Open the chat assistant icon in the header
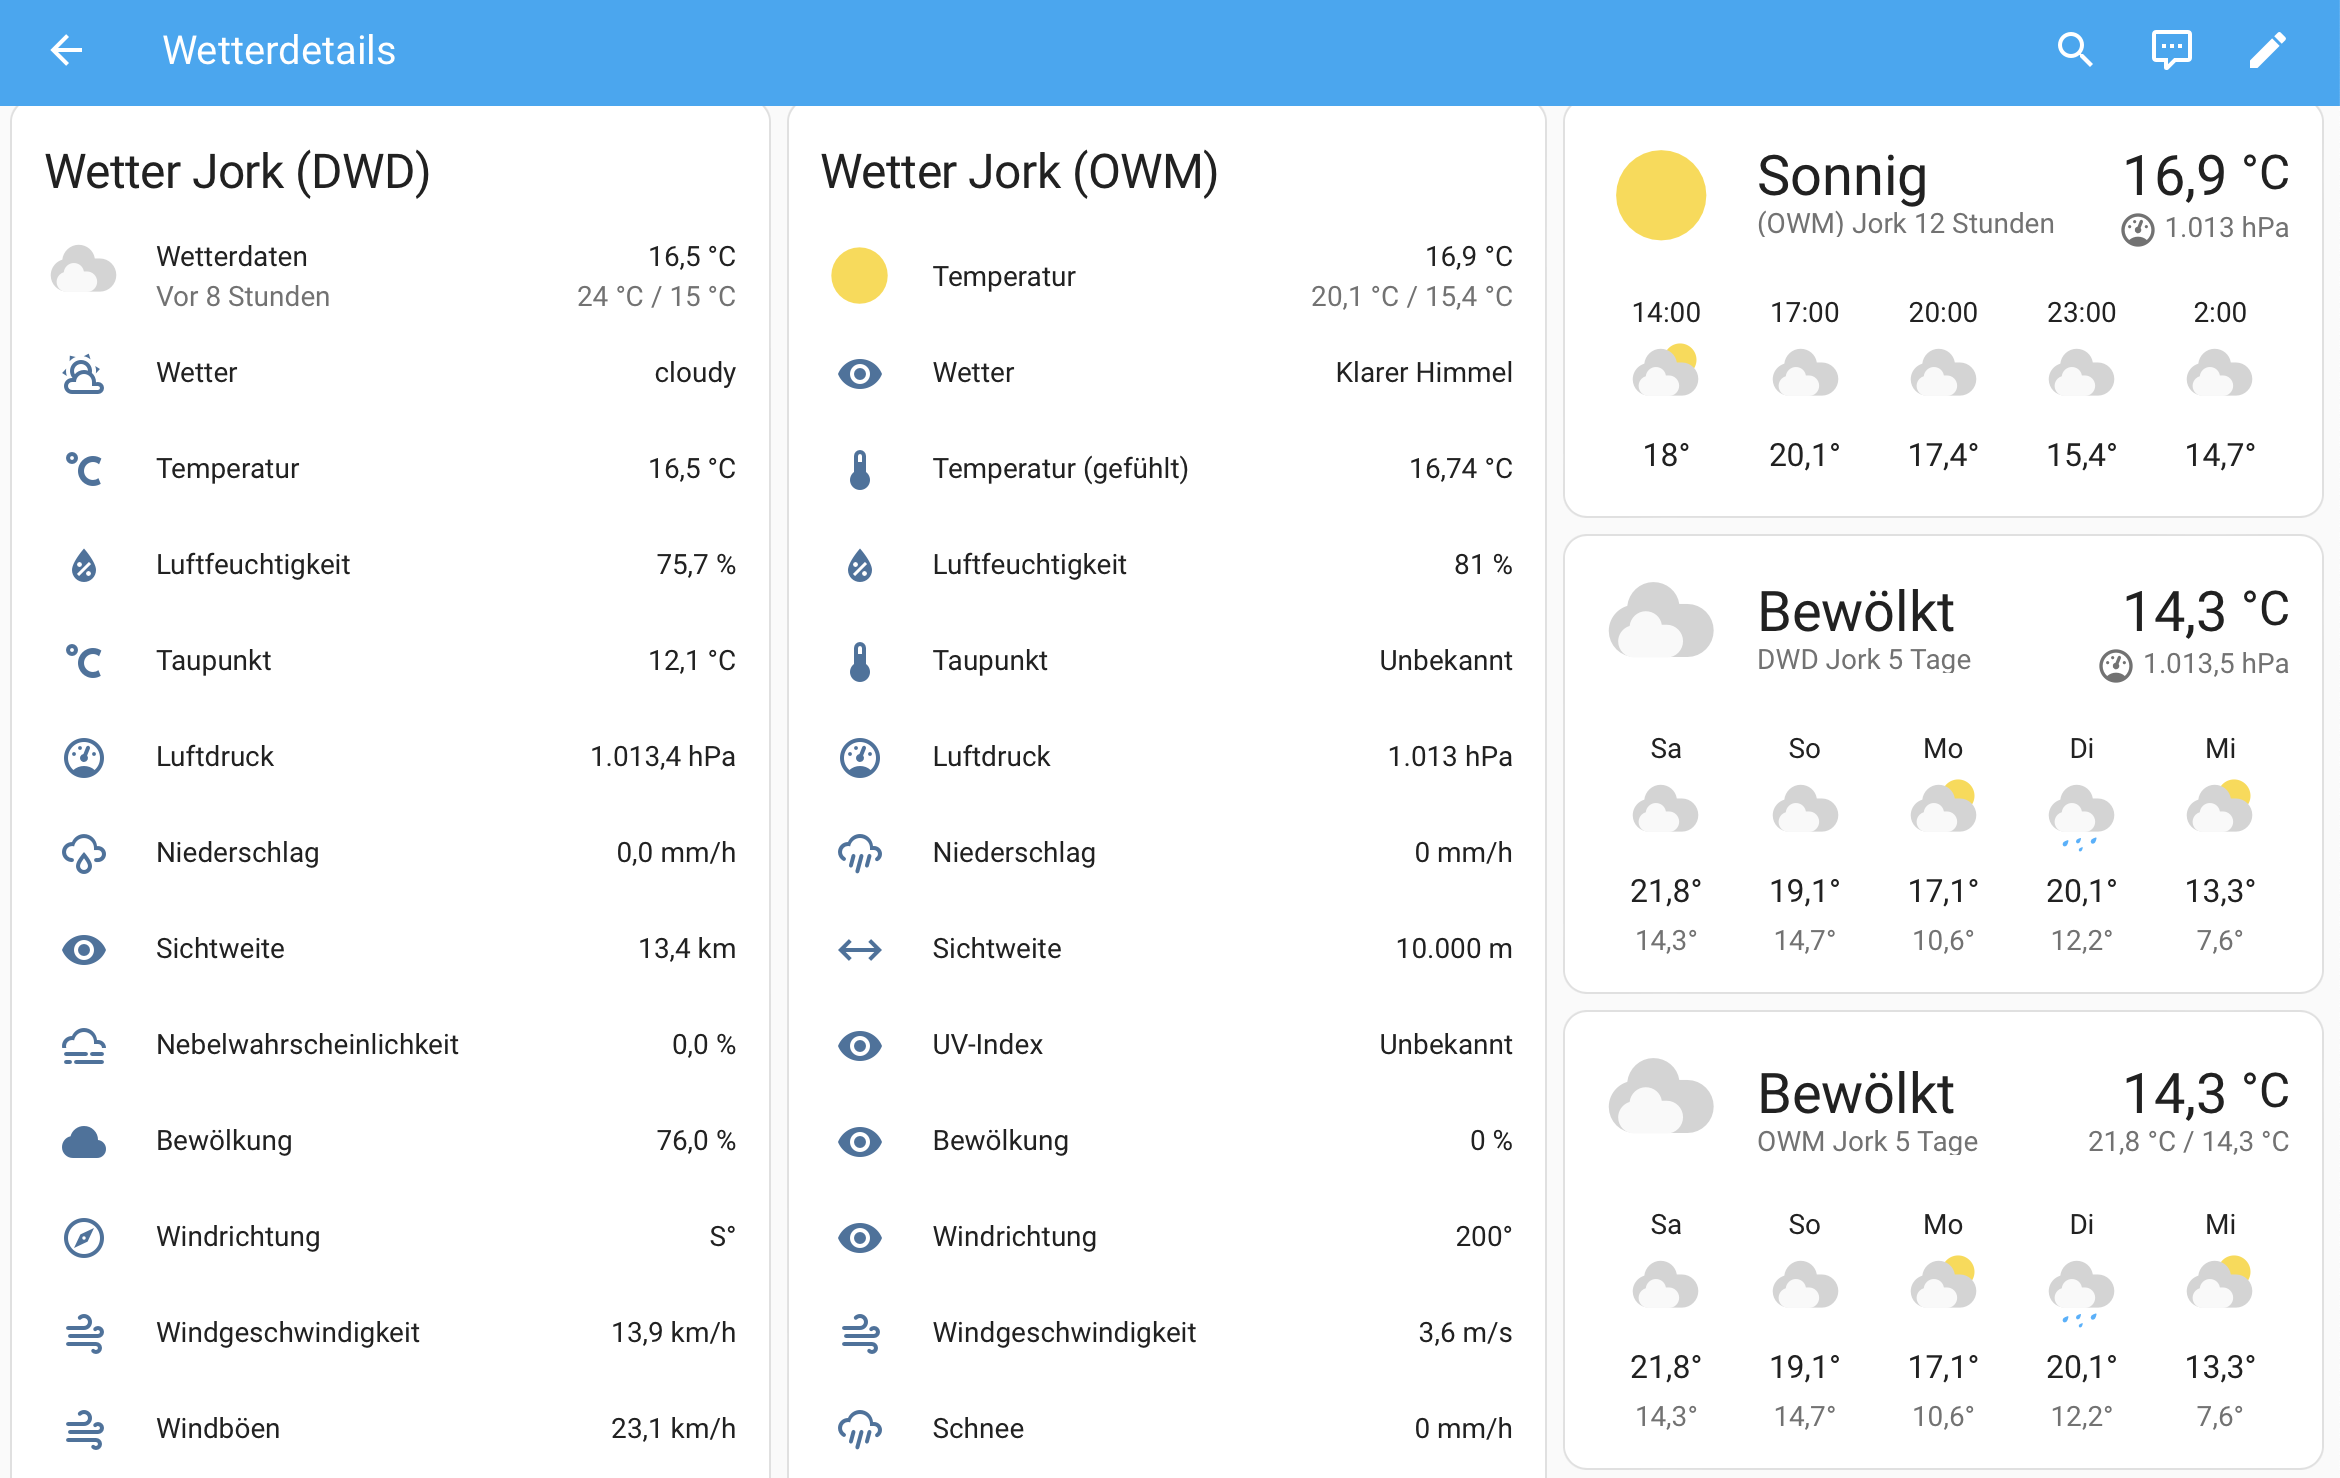Image resolution: width=2340 pixels, height=1478 pixels. 2171,50
